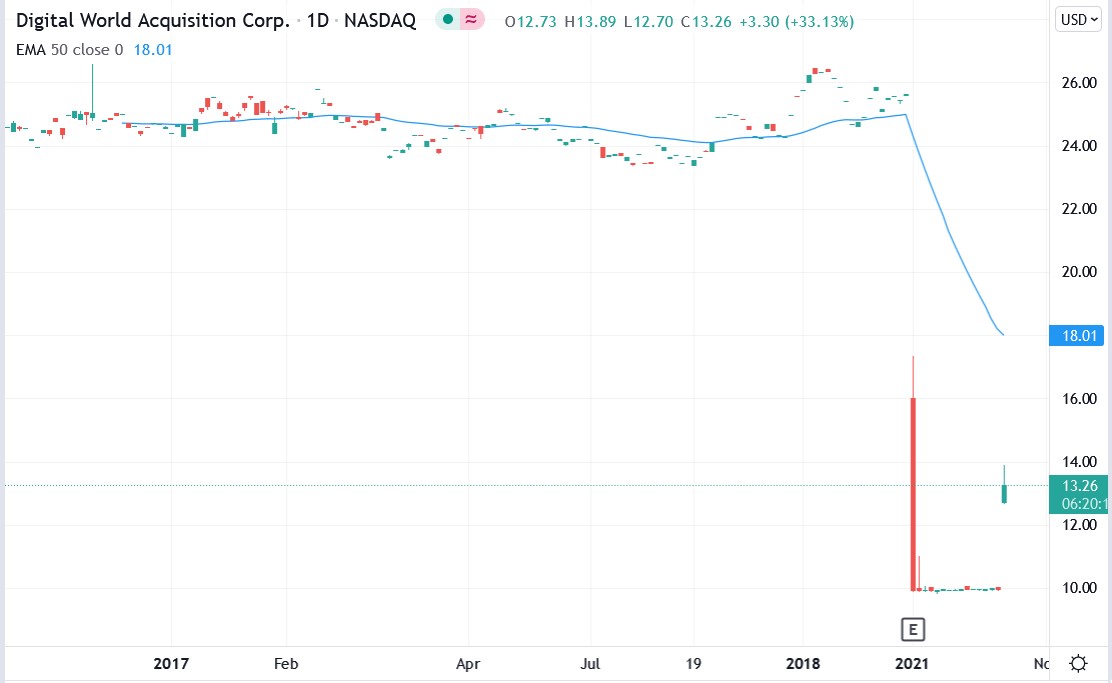The image size is (1112, 683).
Task: Click the blue 18.01 EMA price label
Action: [x=1077, y=335]
